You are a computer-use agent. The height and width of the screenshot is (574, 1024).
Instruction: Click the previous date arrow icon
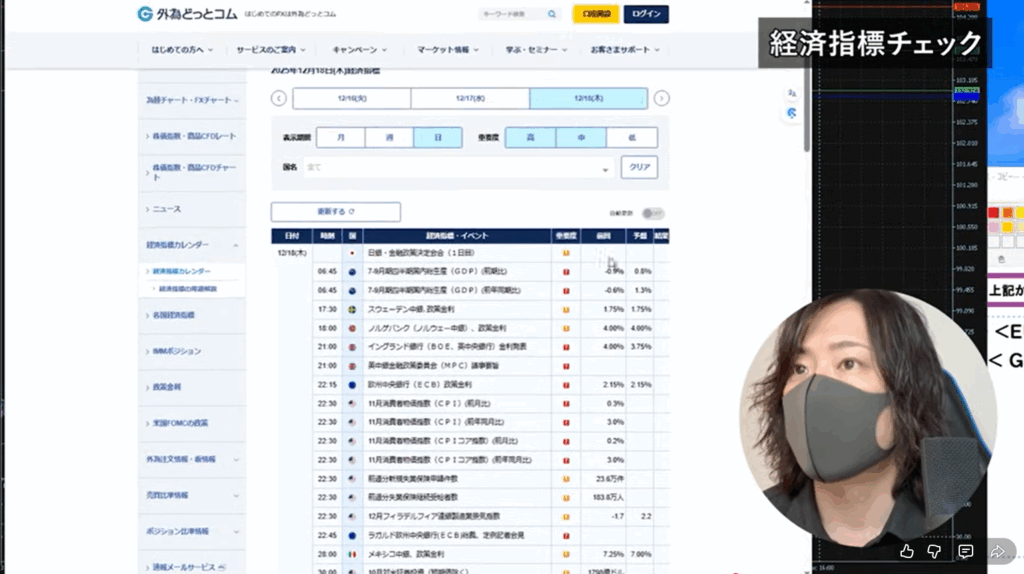point(279,98)
